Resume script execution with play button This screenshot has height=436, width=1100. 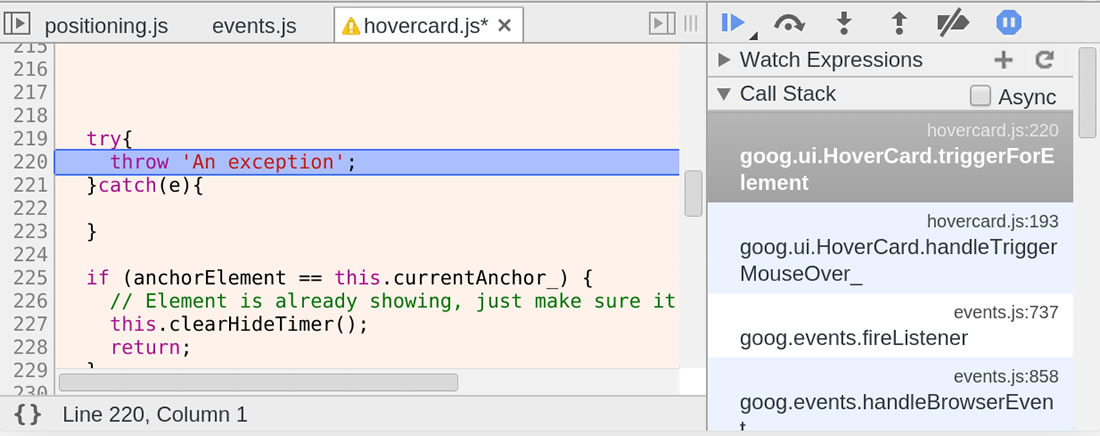pos(733,22)
